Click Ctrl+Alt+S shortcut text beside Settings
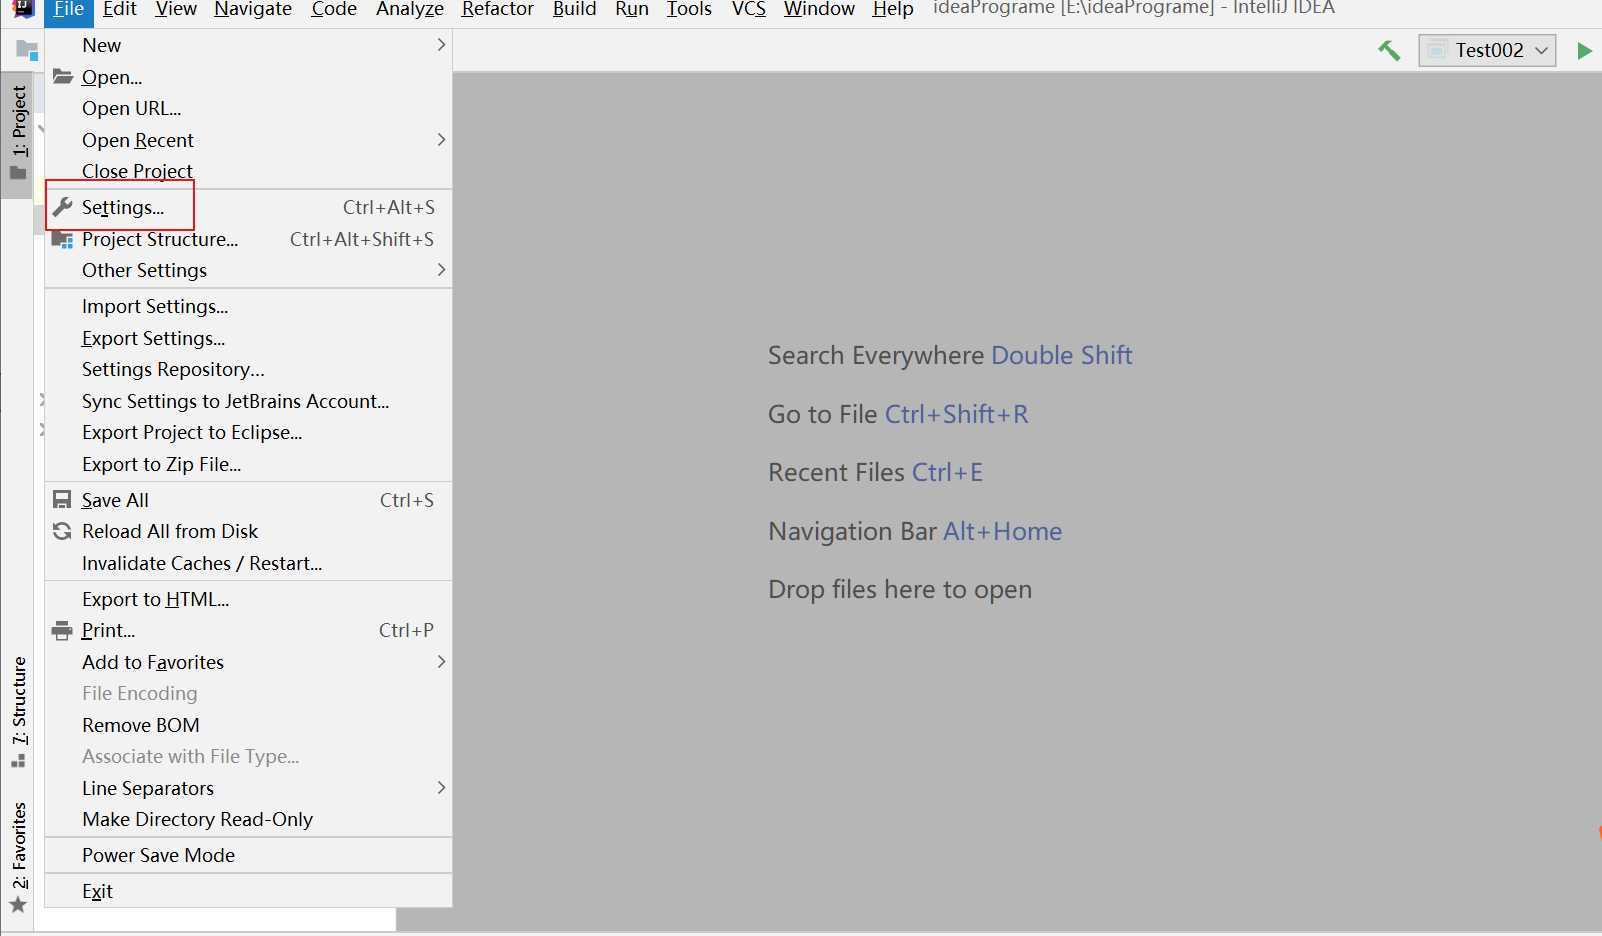This screenshot has height=936, width=1602. pos(389,207)
